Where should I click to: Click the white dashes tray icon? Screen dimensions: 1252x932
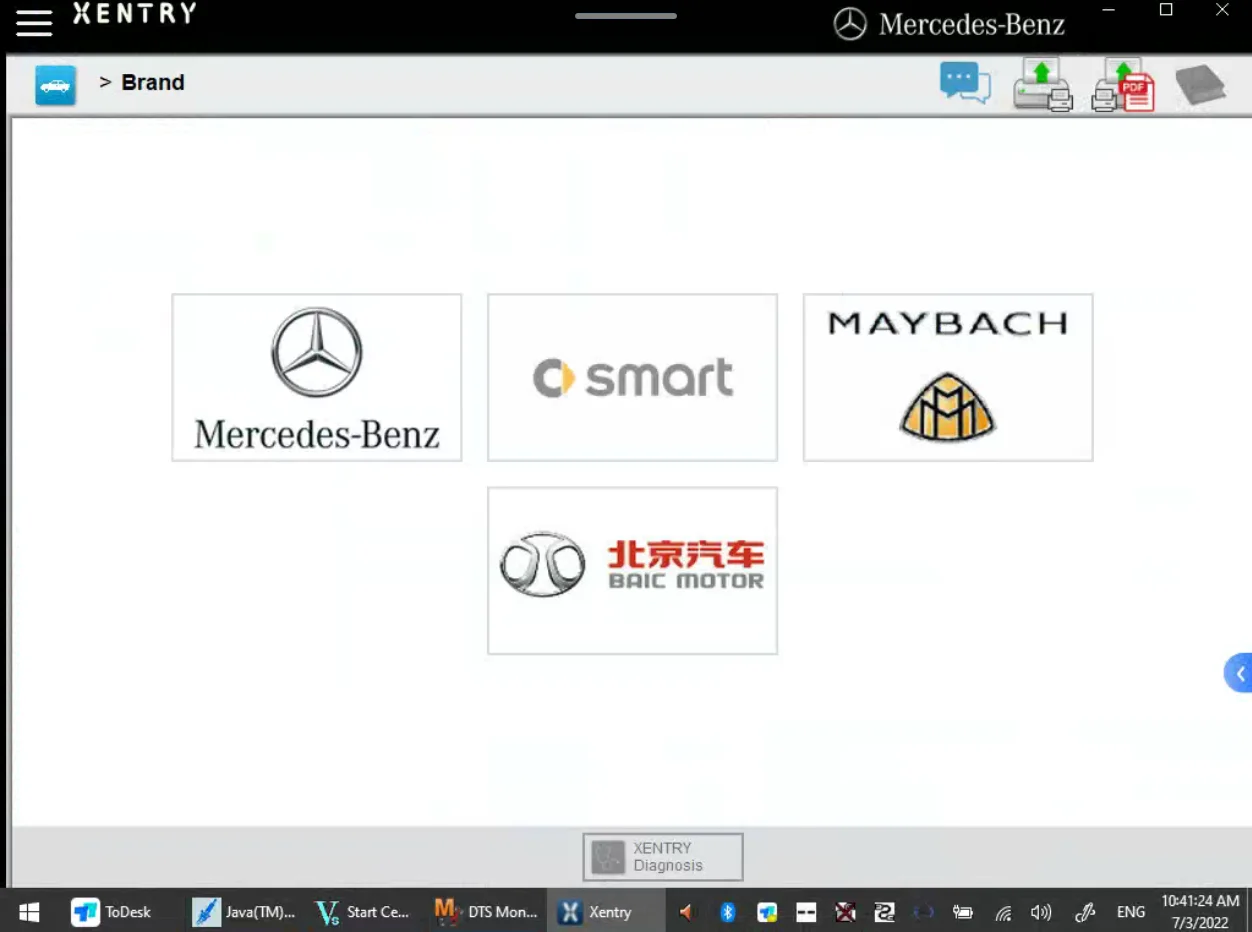click(x=806, y=912)
